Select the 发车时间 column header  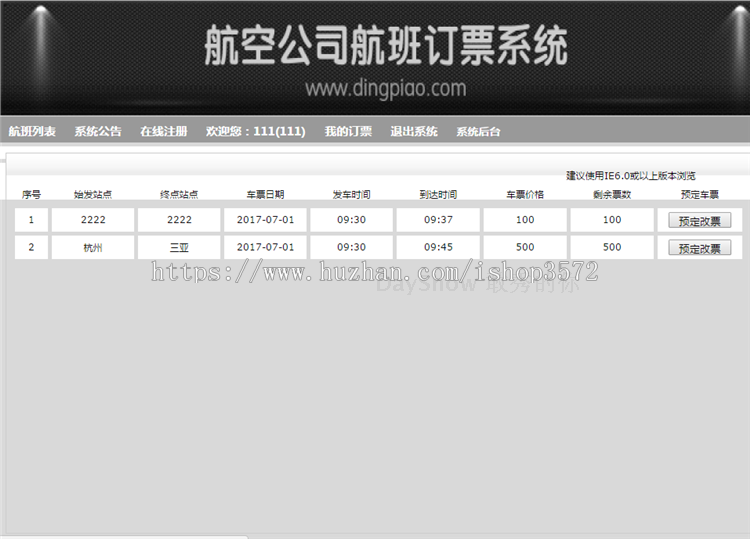click(x=352, y=194)
